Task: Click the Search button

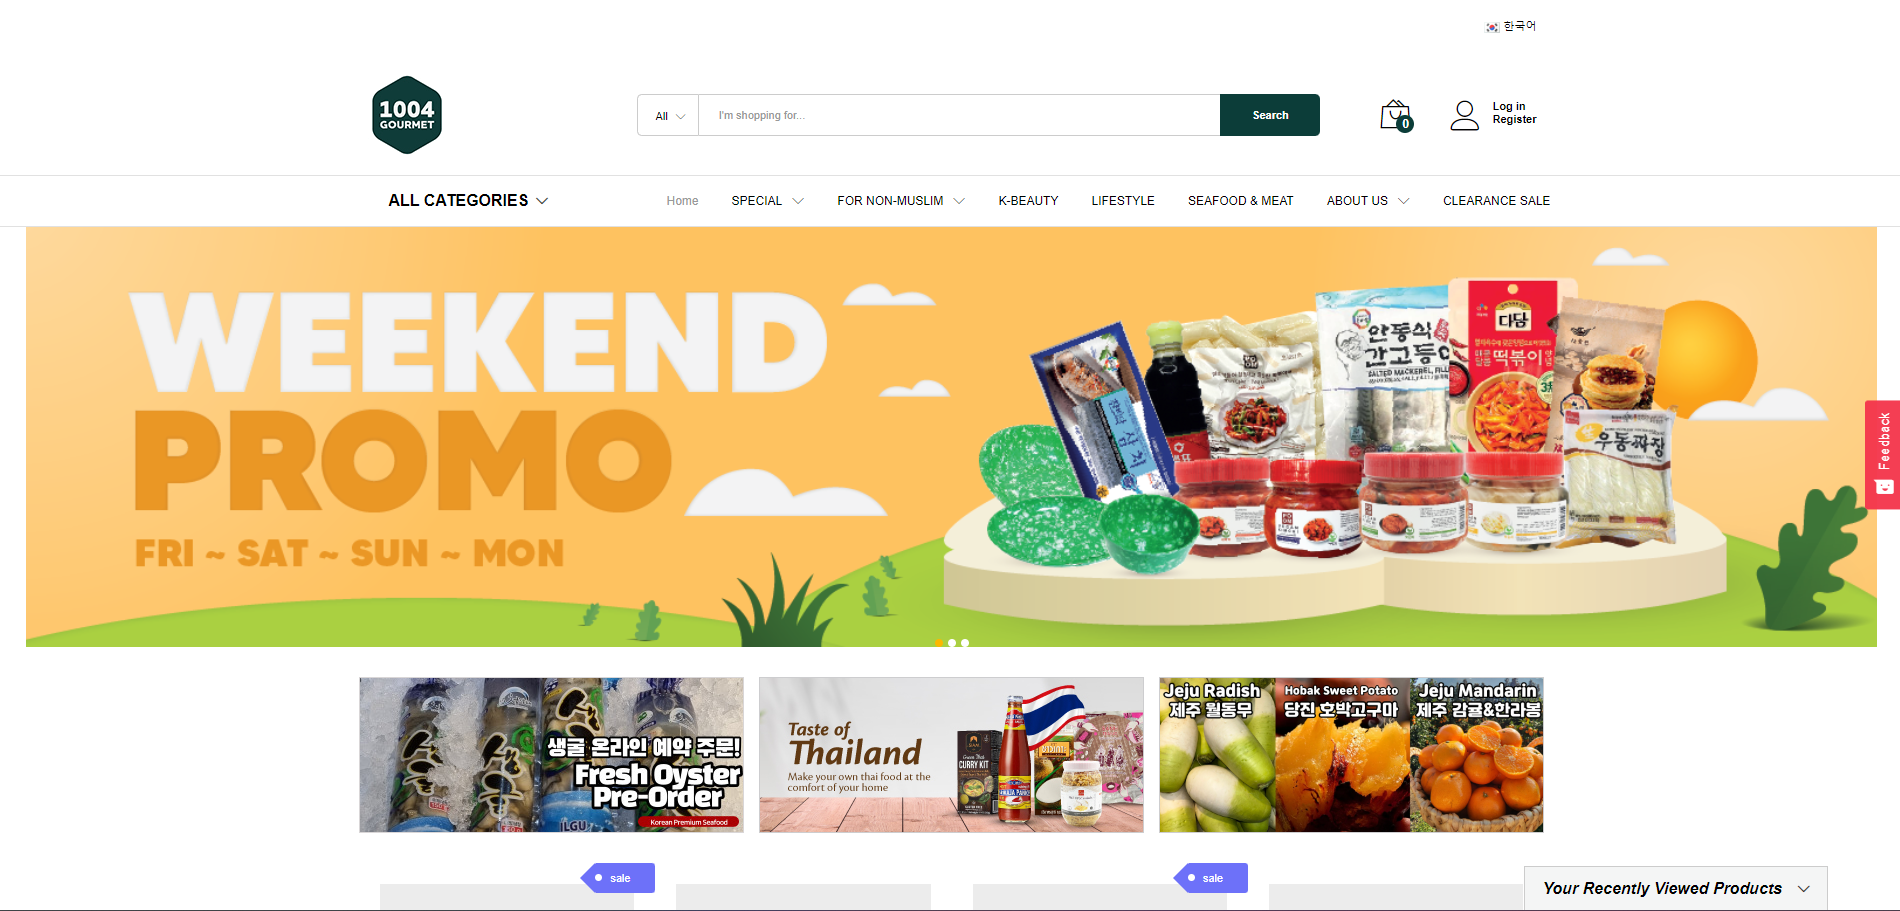Action: [1270, 115]
